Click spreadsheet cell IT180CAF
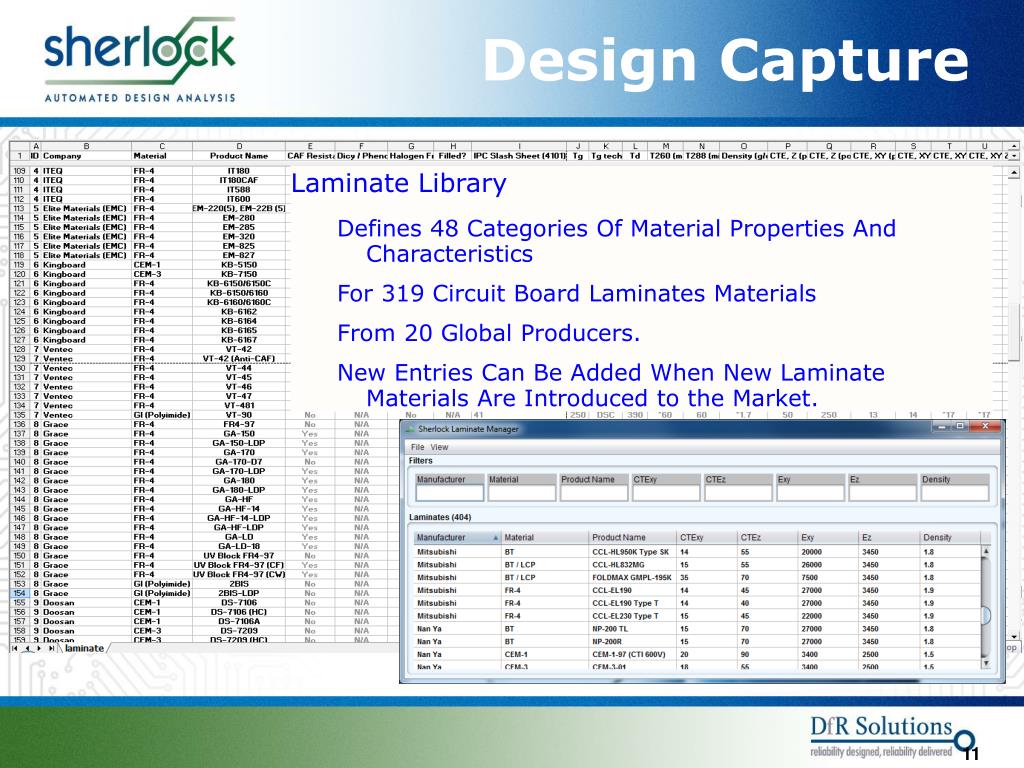Screen dimensions: 1024x768 239,180
